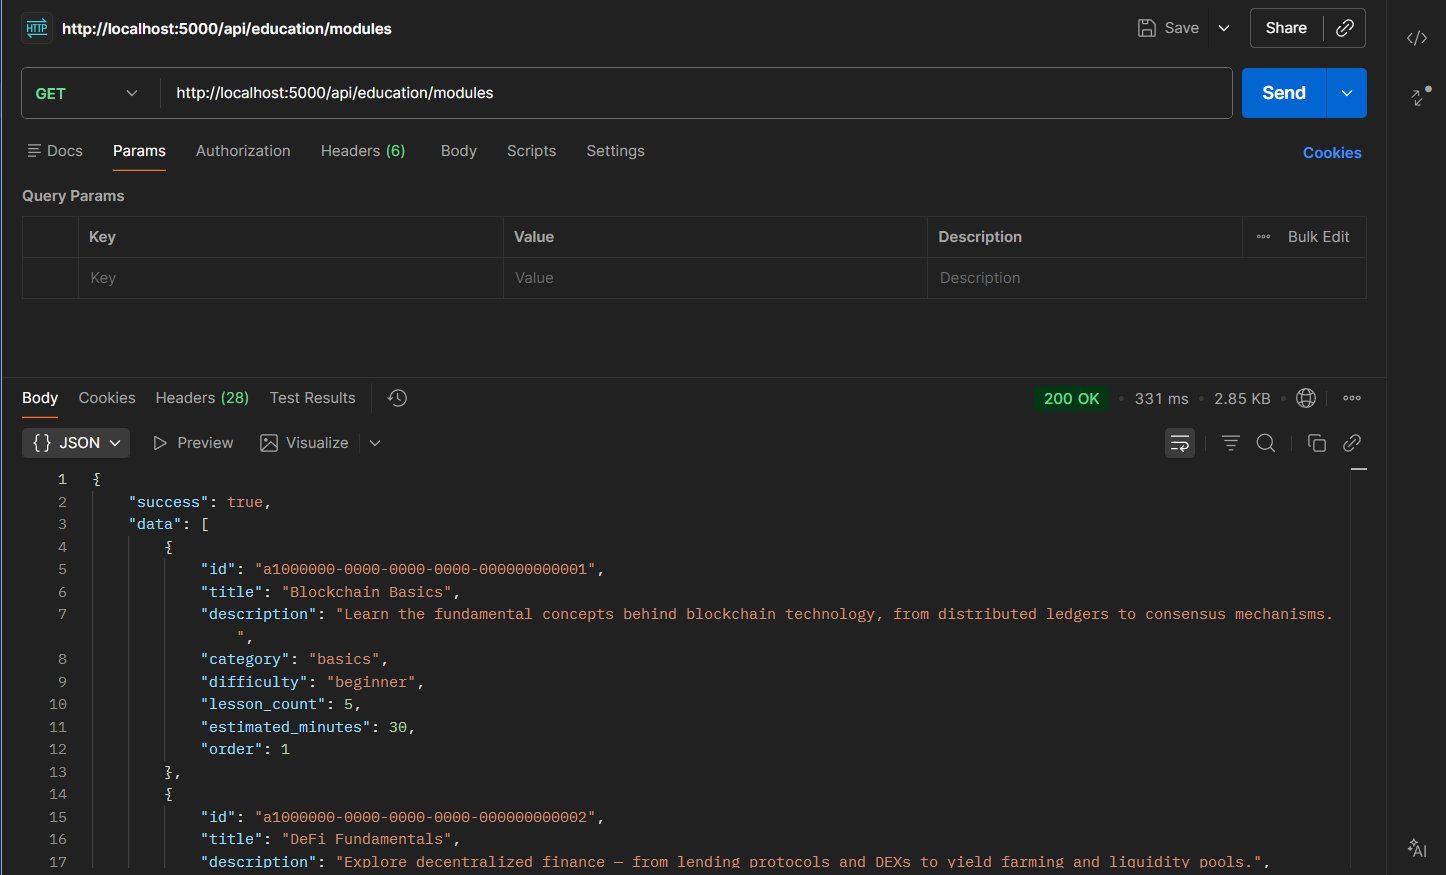This screenshot has width=1446, height=875.
Task: Click the globe network icon in response bar
Action: tap(1306, 398)
